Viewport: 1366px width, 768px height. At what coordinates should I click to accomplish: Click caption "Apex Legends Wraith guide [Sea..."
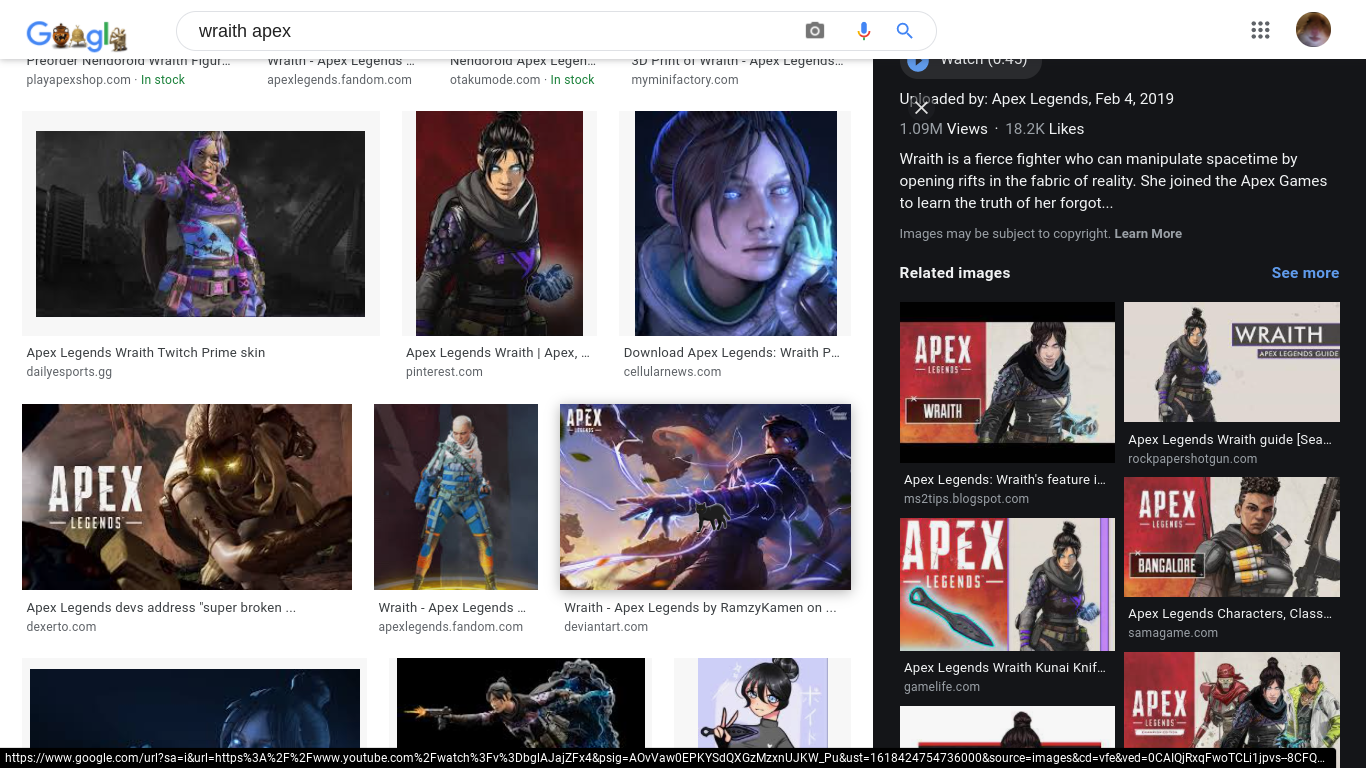coord(1230,440)
